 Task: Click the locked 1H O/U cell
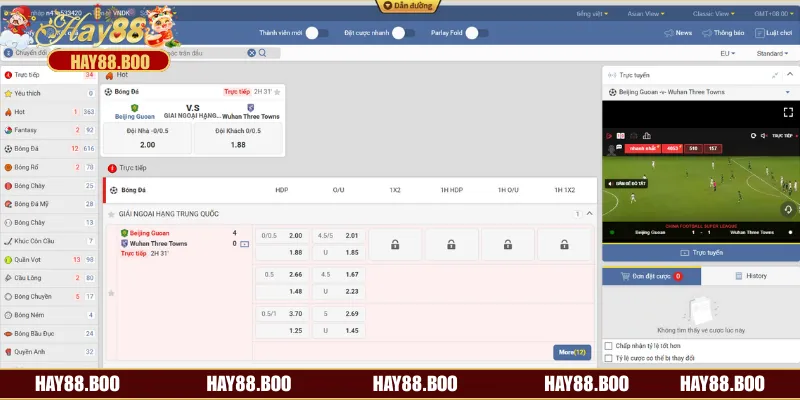[x=508, y=244]
